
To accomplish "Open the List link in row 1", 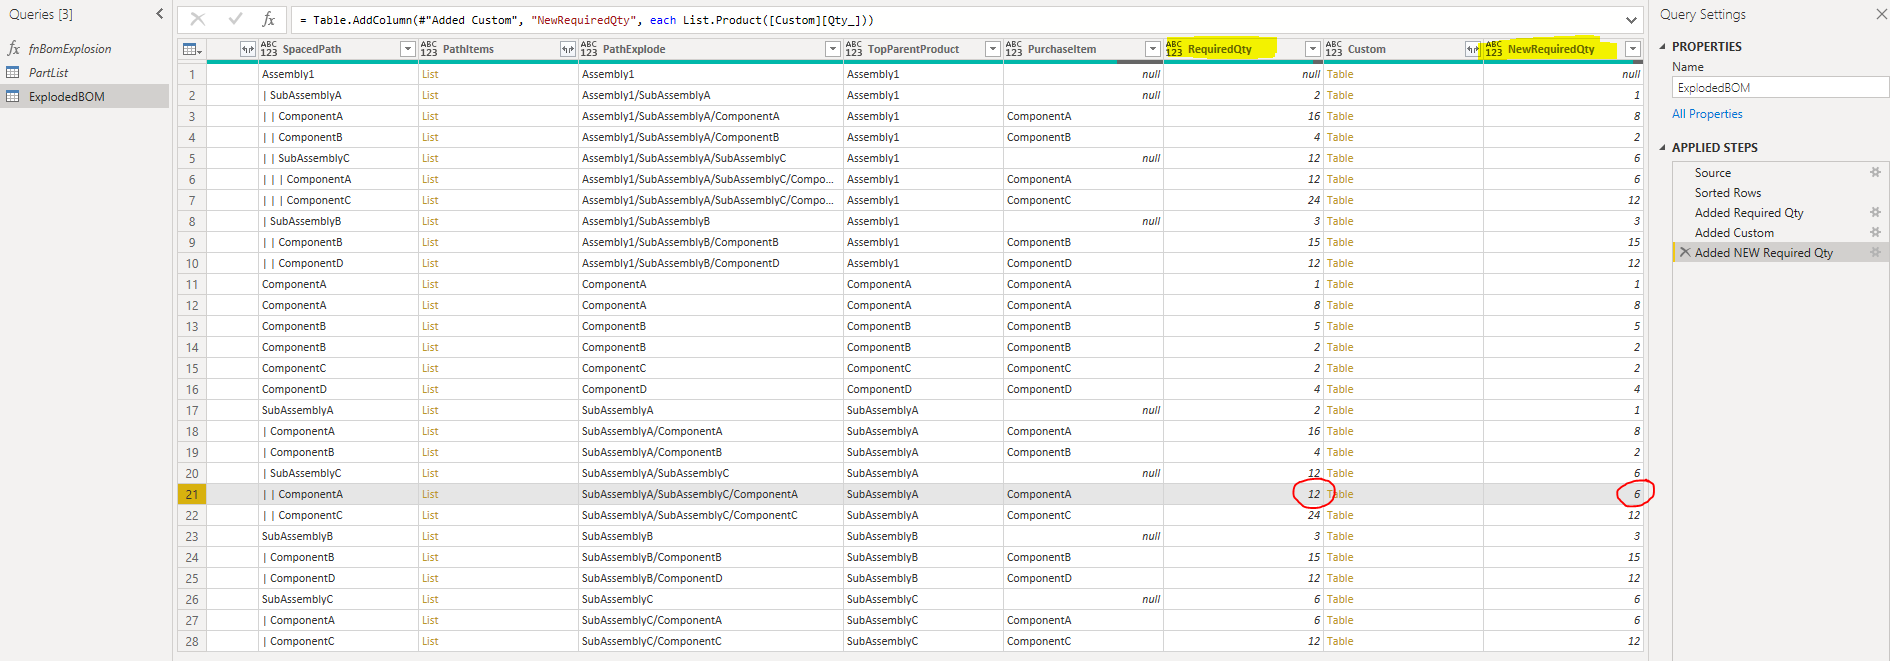I will 430,74.
